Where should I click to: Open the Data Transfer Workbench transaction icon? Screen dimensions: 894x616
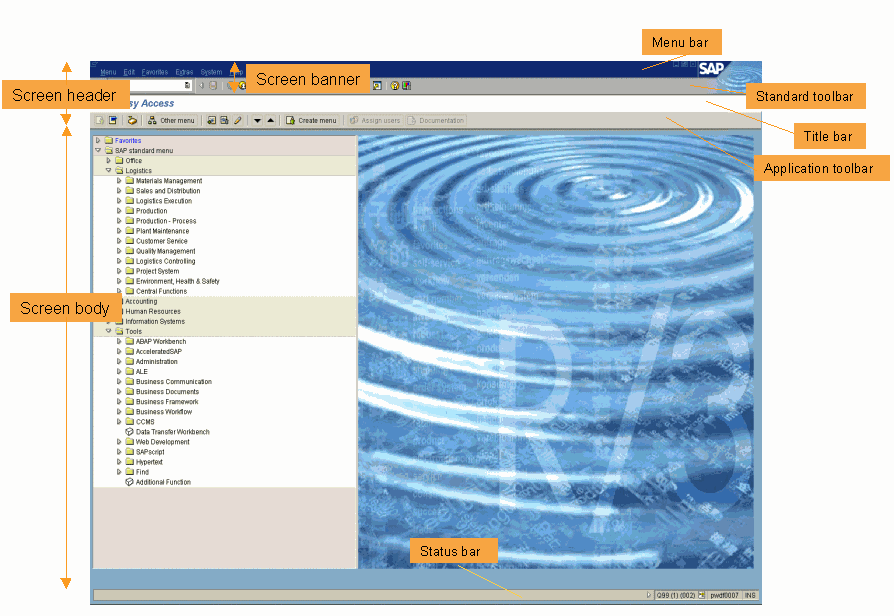(129, 432)
